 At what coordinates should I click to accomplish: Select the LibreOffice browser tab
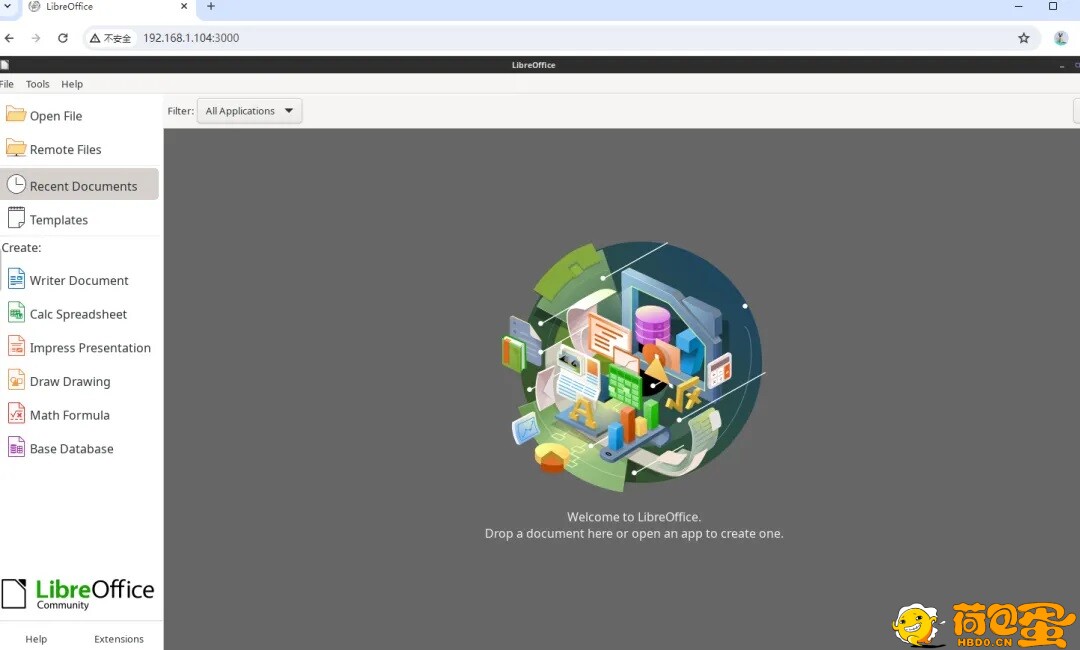coord(108,8)
